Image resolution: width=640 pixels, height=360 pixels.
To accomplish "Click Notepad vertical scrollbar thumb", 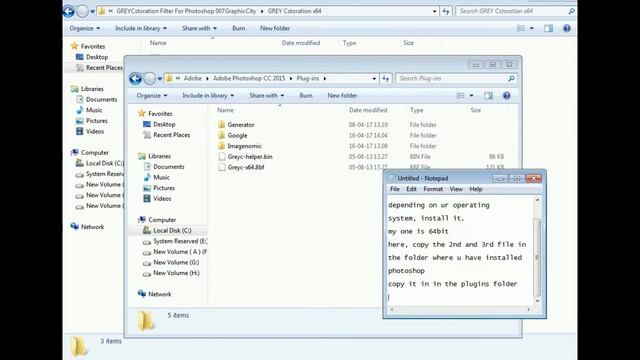I will tap(537, 258).
